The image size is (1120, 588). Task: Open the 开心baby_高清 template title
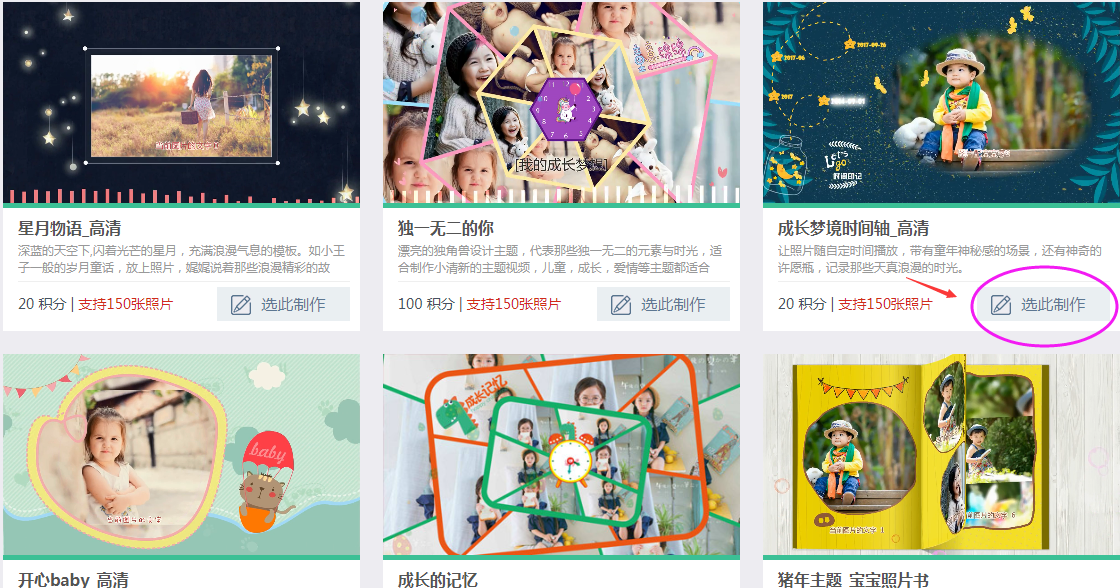coord(73,580)
